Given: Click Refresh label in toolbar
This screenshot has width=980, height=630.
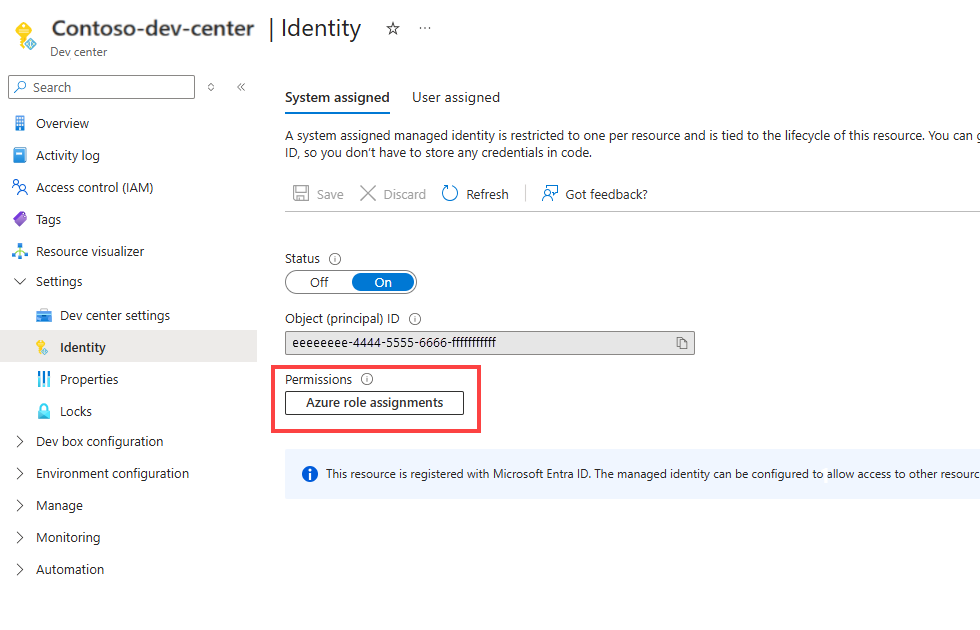Looking at the screenshot, I should point(488,194).
